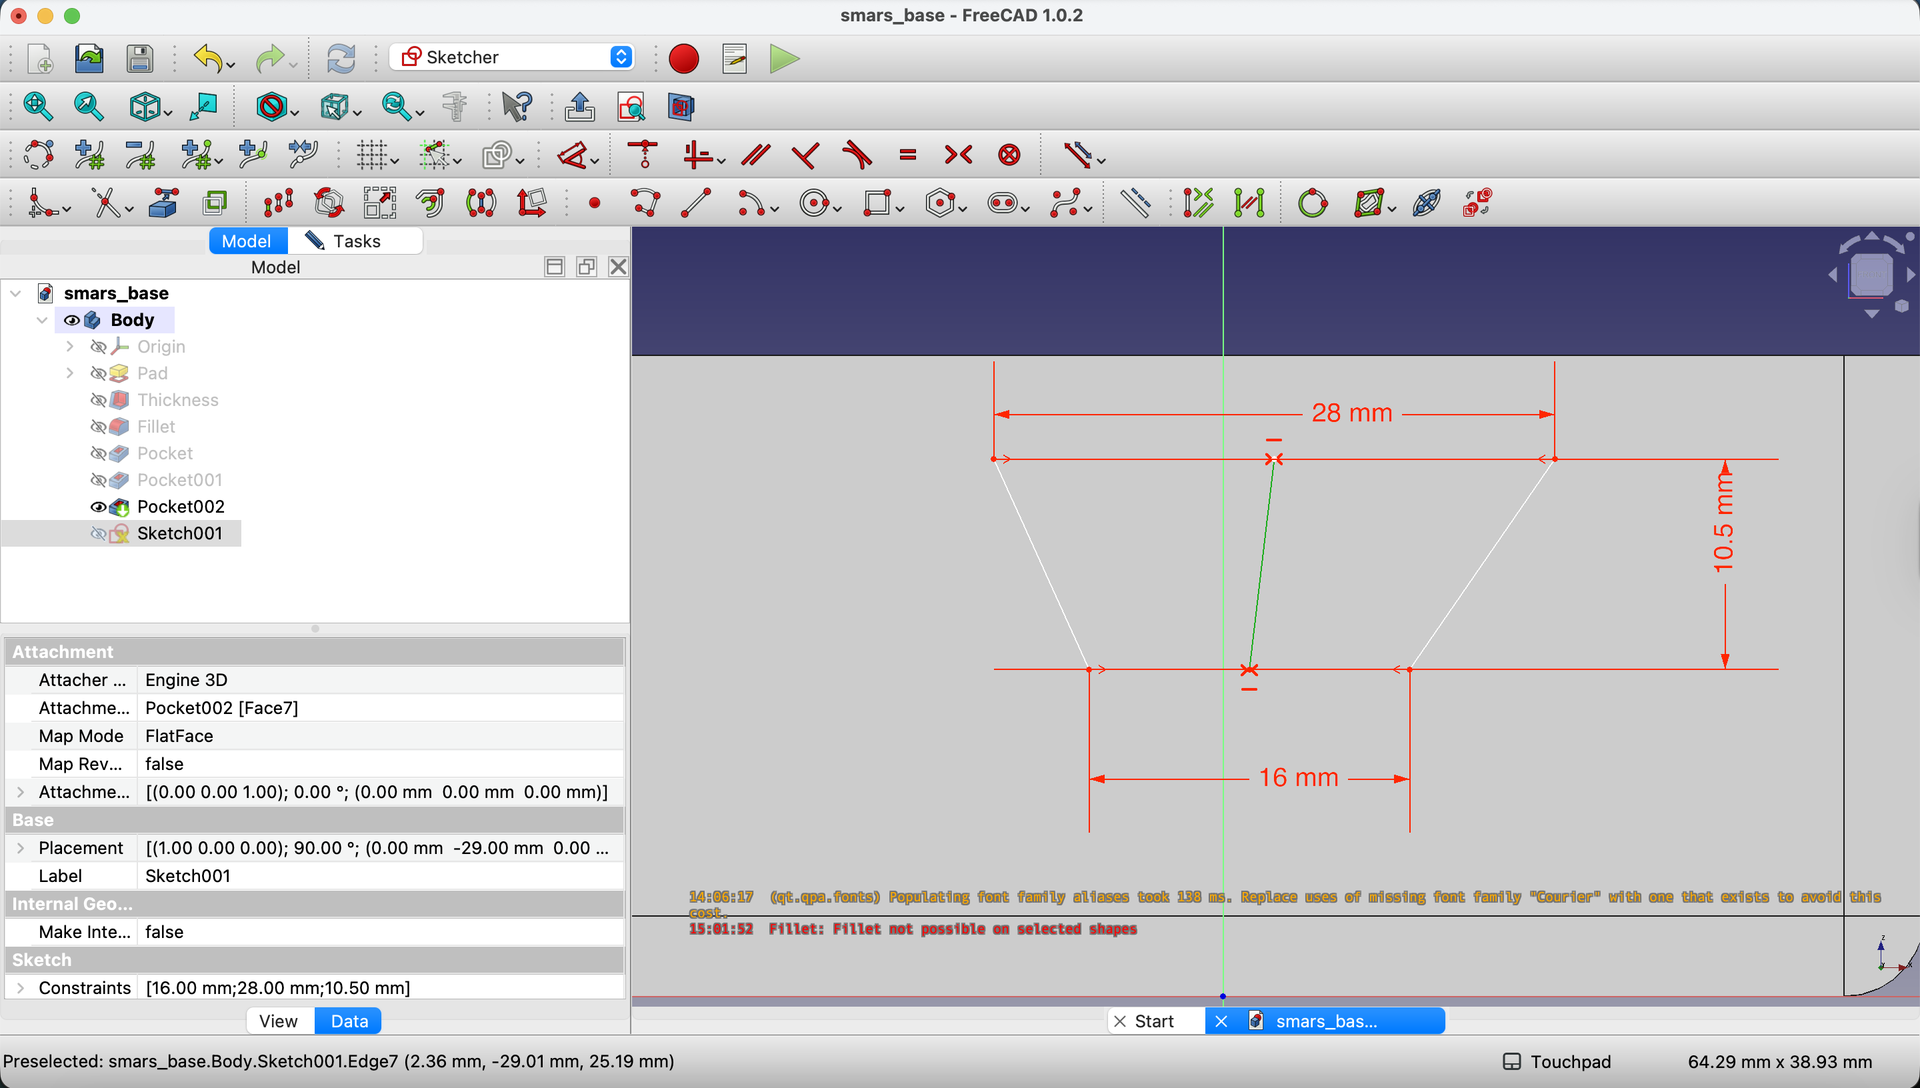
Task: Toggle visibility eye of Pocket002
Action: pos(98,507)
